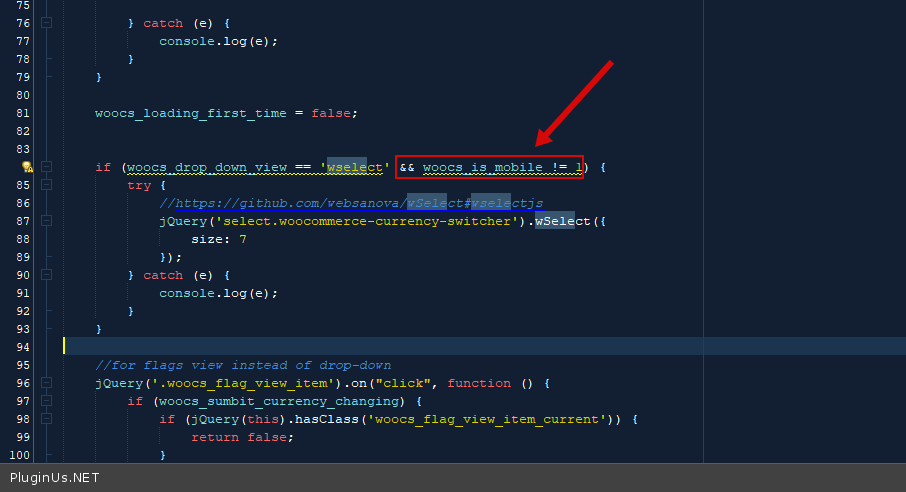906x492 pixels.
Task: Collapse the click handler fold on line 96
Action: (46, 383)
